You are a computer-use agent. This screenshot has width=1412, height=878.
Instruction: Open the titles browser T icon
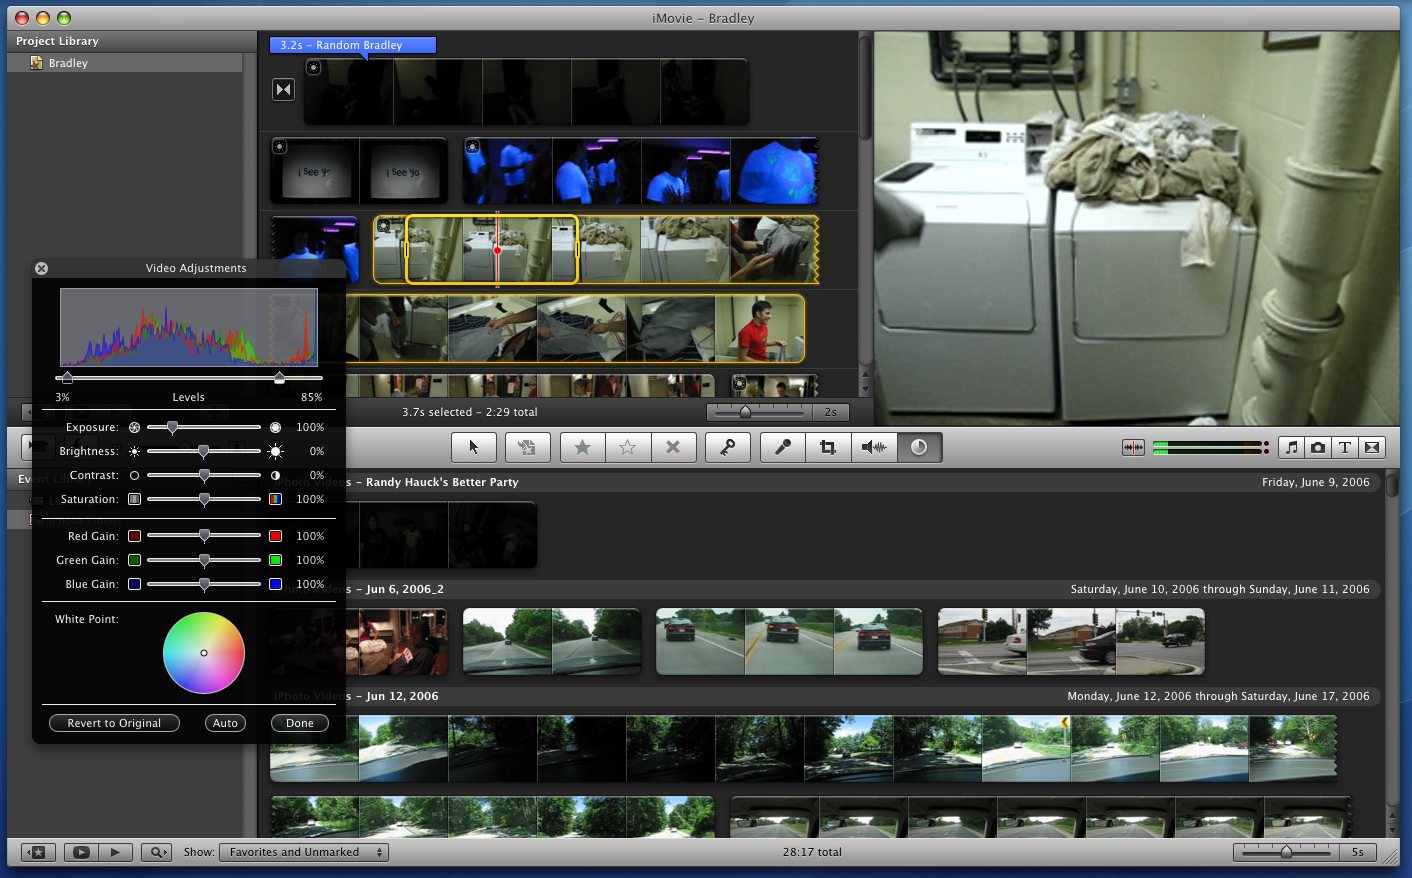pyautogui.click(x=1345, y=447)
